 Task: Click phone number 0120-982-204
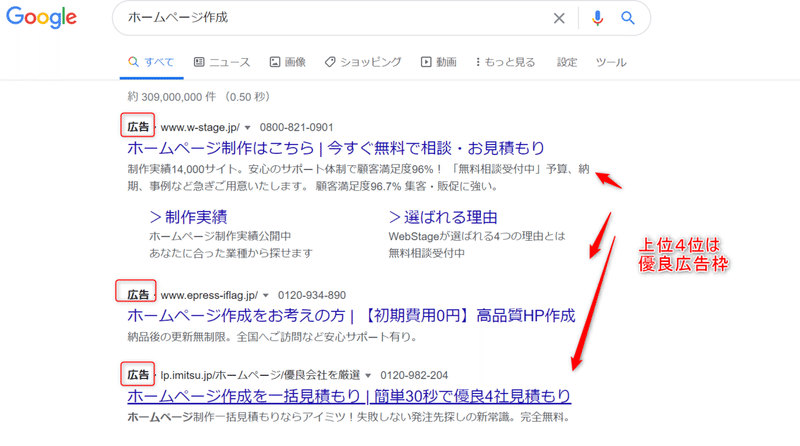coord(414,376)
